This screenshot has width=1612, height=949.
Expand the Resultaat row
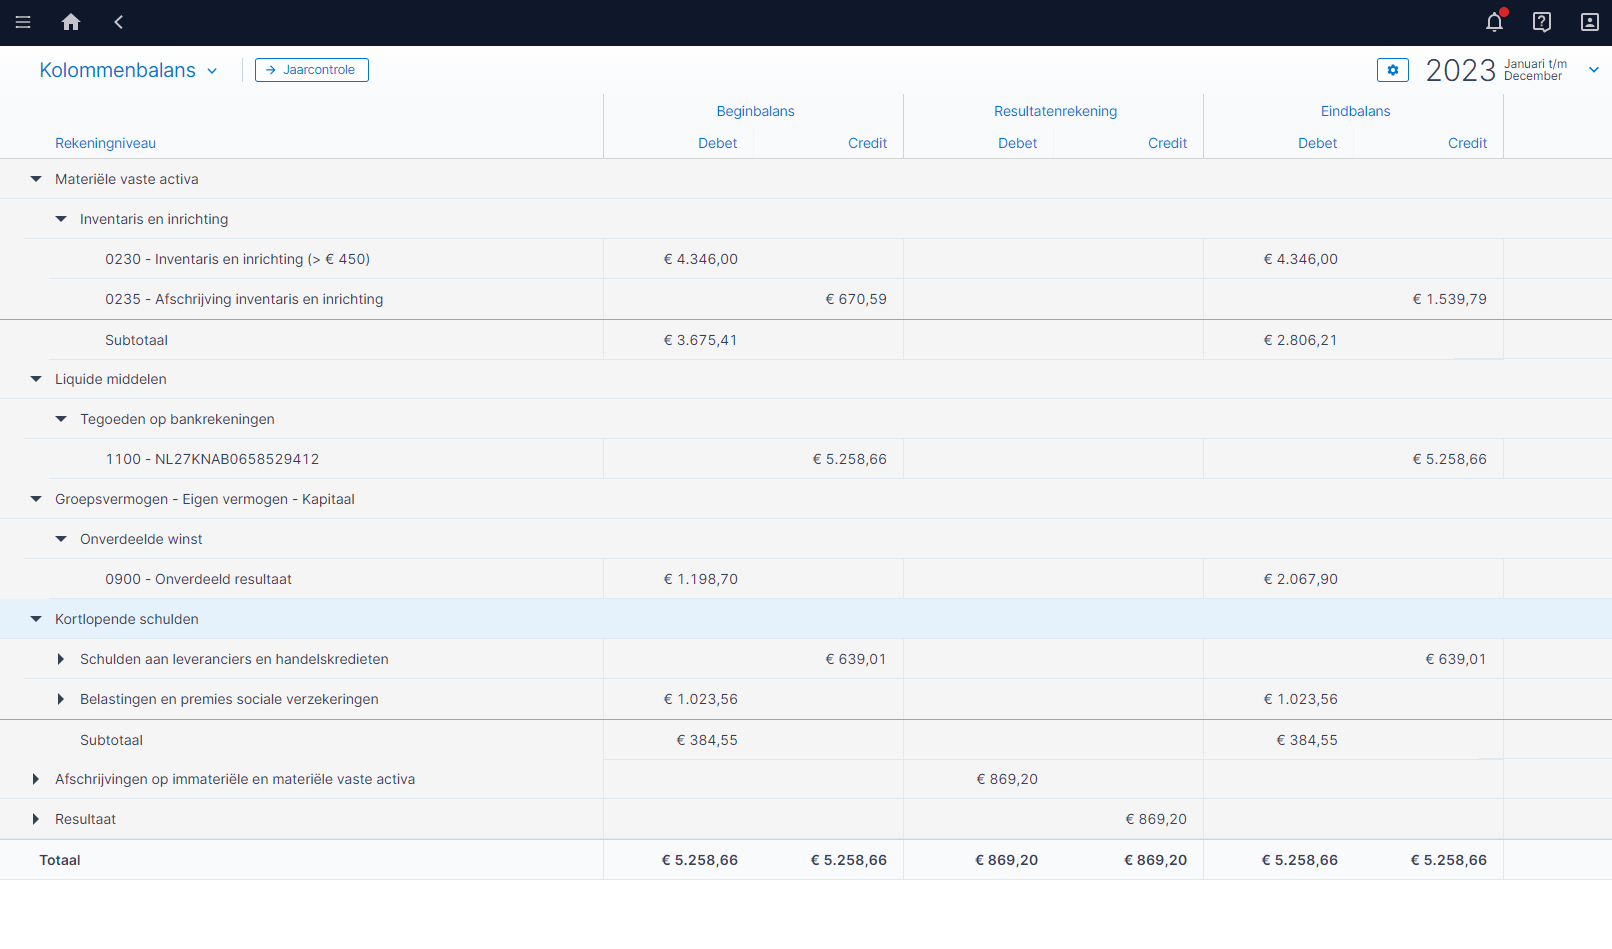coord(36,819)
